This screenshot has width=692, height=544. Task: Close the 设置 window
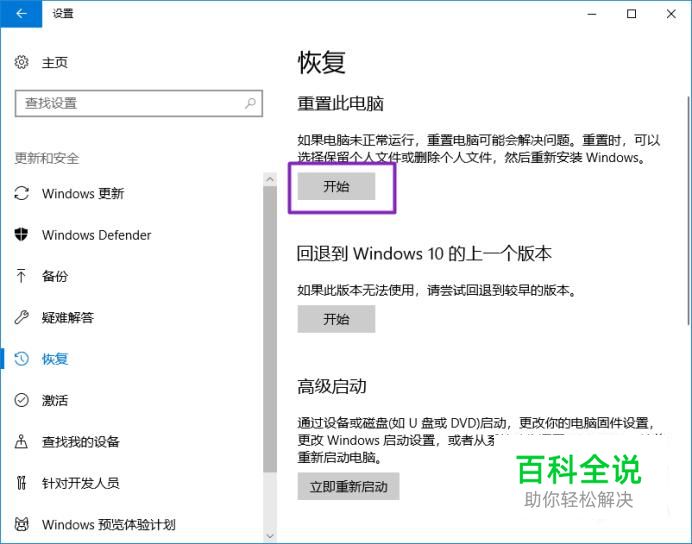tap(671, 14)
